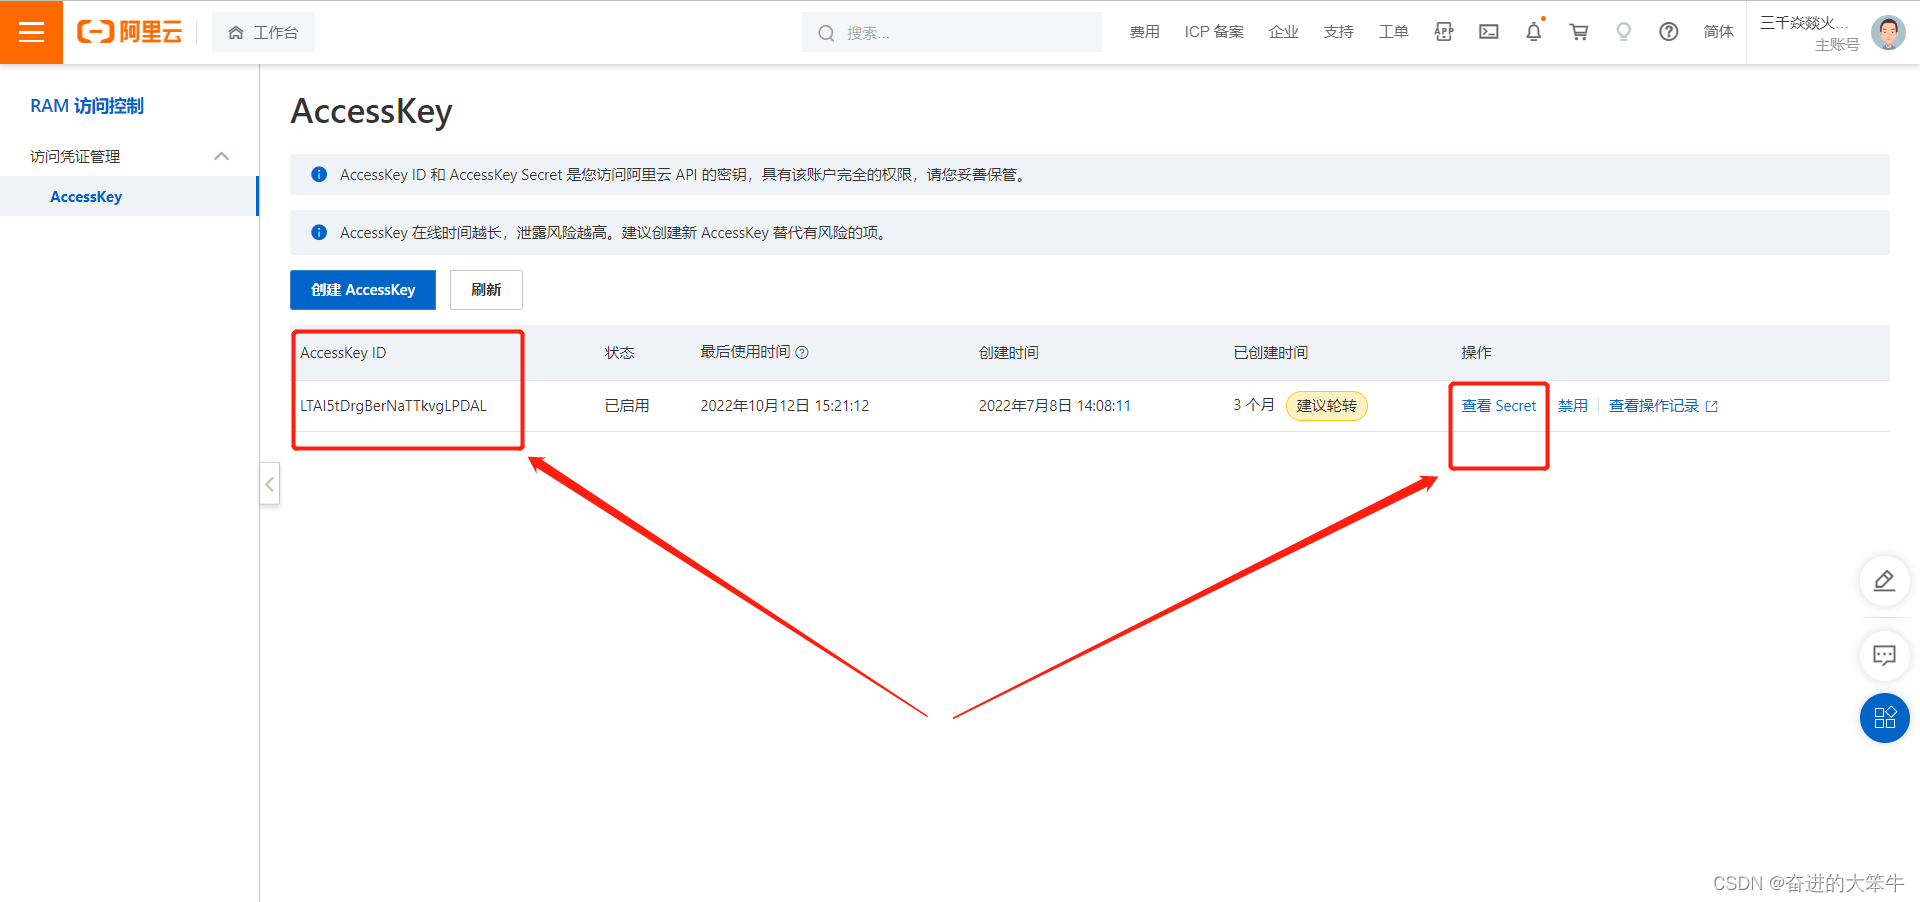Screen dimensions: 1920x902
Task: Open the app download icon in the header
Action: point(1443,32)
